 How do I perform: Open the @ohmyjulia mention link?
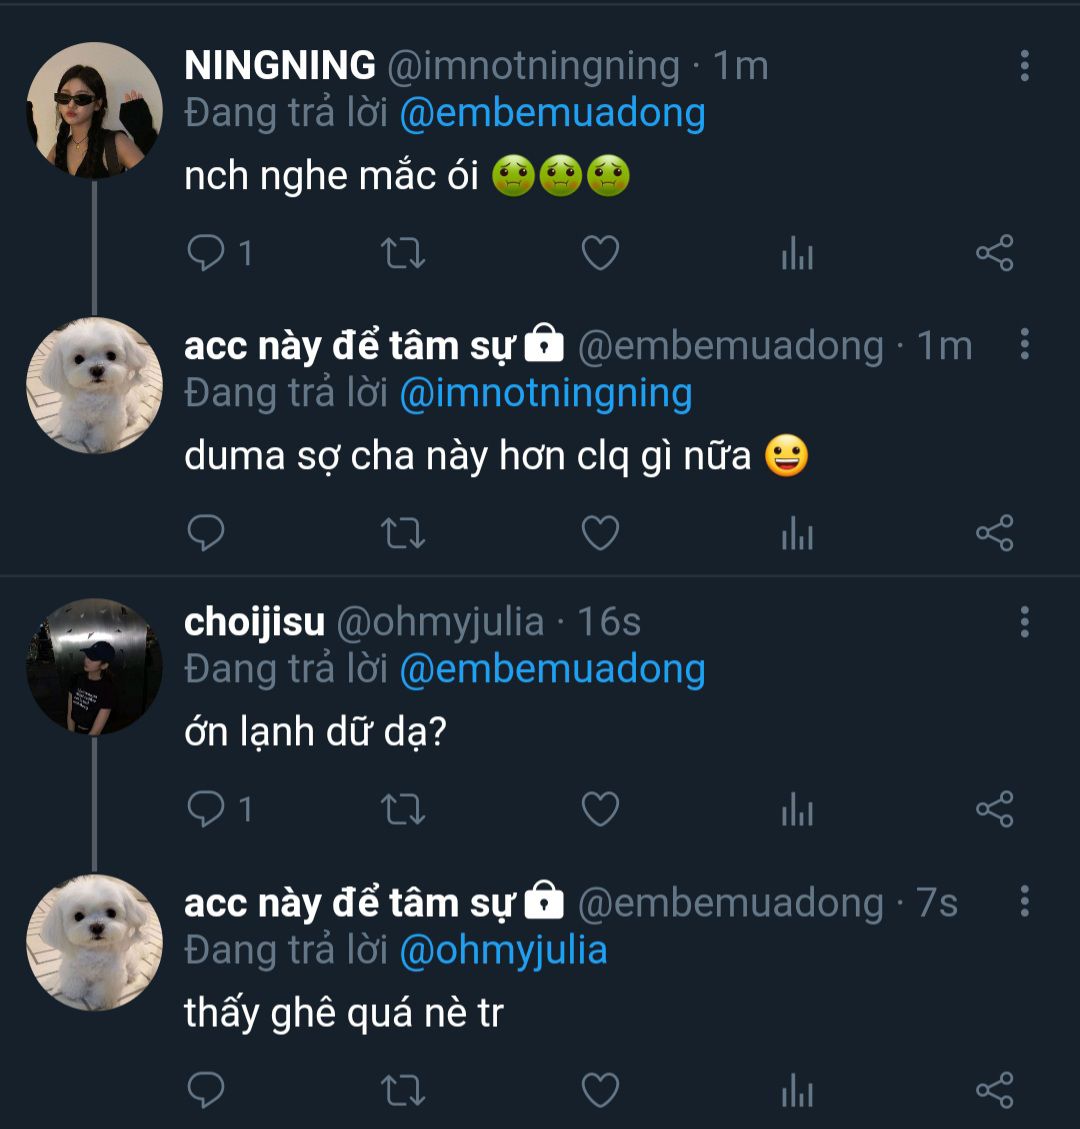pyautogui.click(x=503, y=950)
